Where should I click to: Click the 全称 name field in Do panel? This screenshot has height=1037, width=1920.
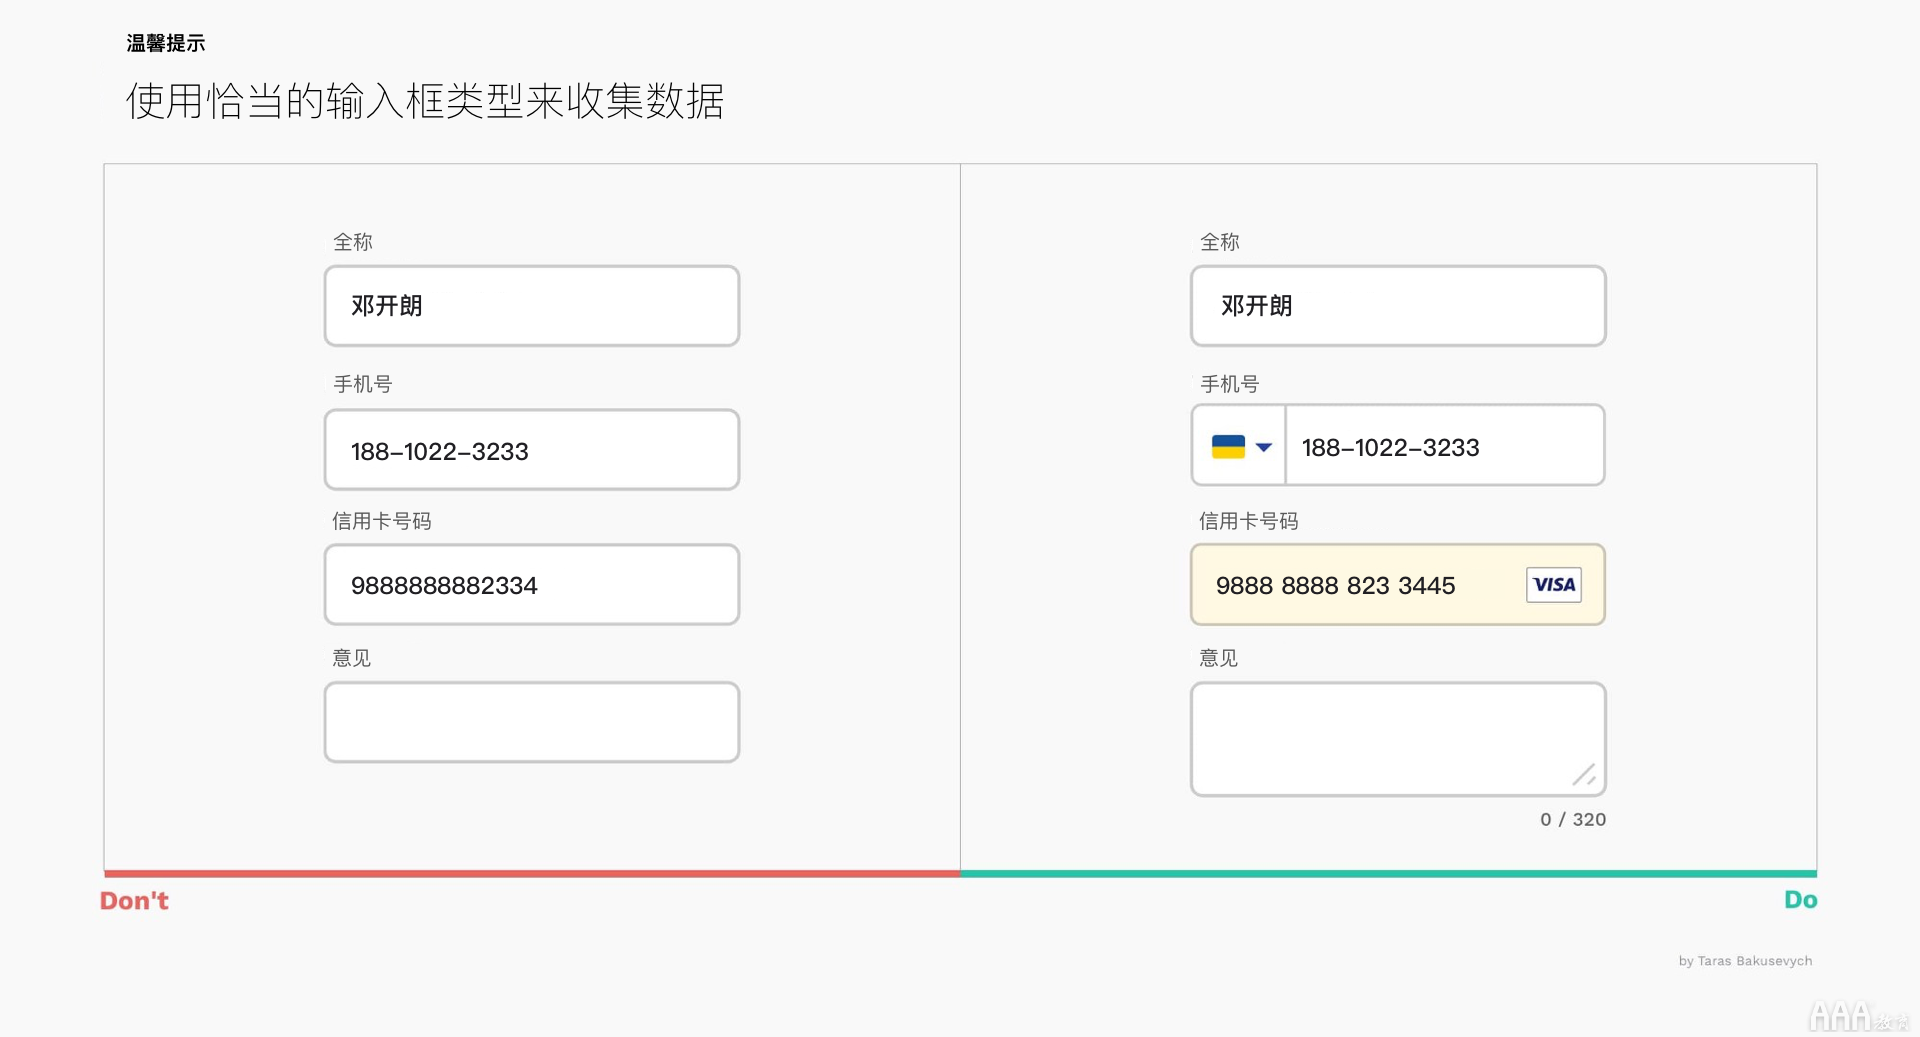1398,306
